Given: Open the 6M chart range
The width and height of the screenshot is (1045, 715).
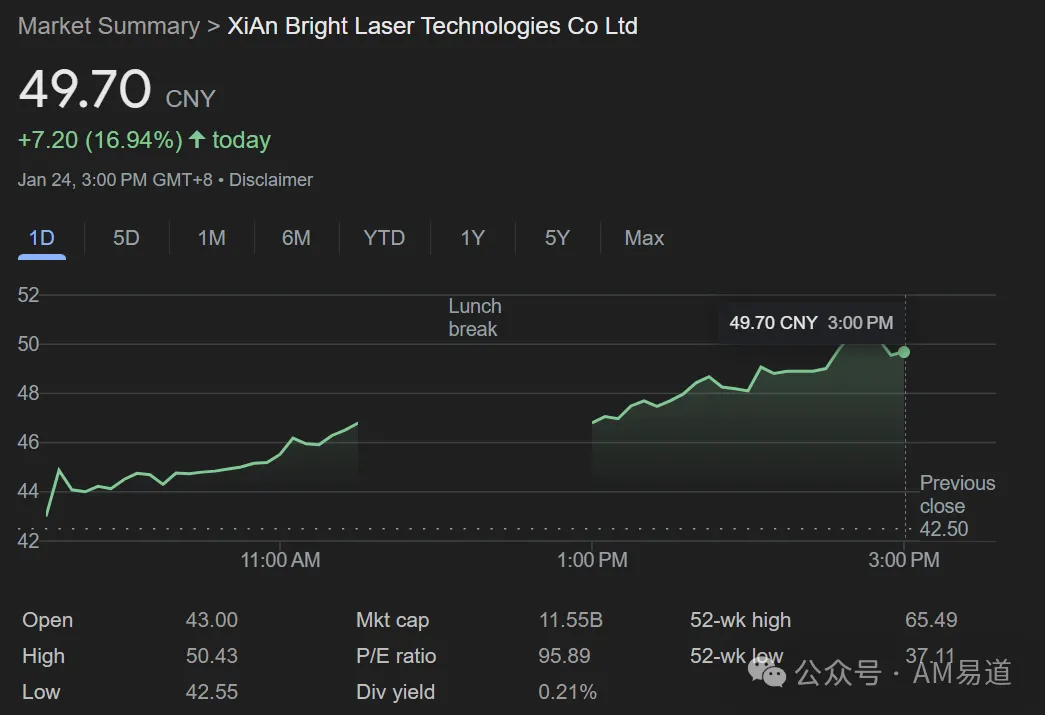Looking at the screenshot, I should point(296,238).
